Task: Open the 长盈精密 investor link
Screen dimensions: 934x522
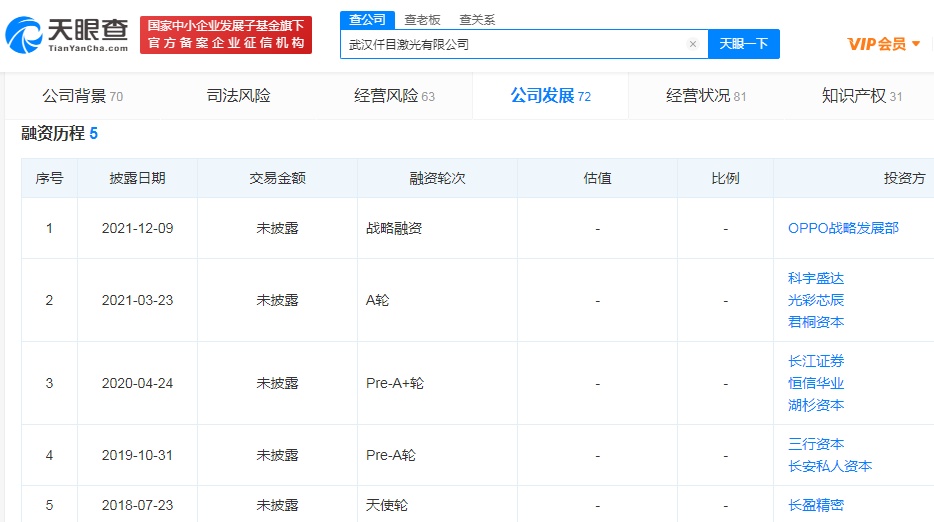Action: (x=816, y=505)
